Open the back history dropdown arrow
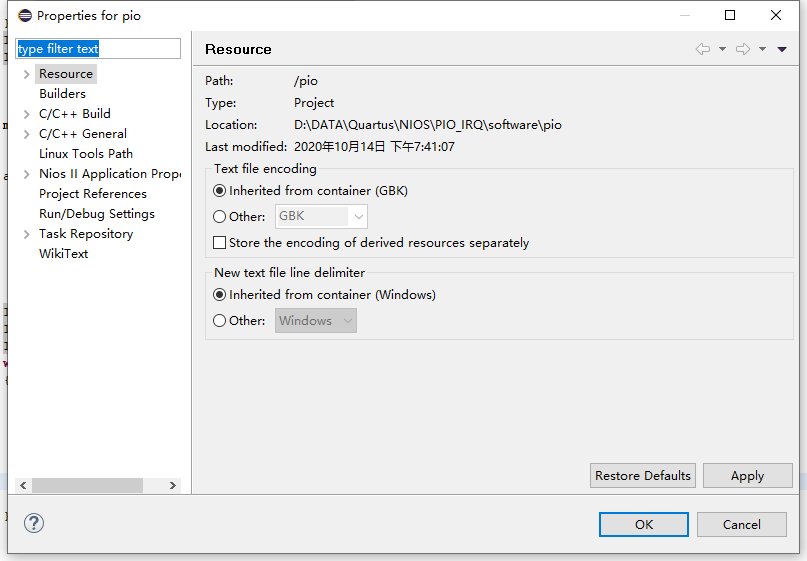This screenshot has width=807, height=561. pyautogui.click(x=722, y=49)
